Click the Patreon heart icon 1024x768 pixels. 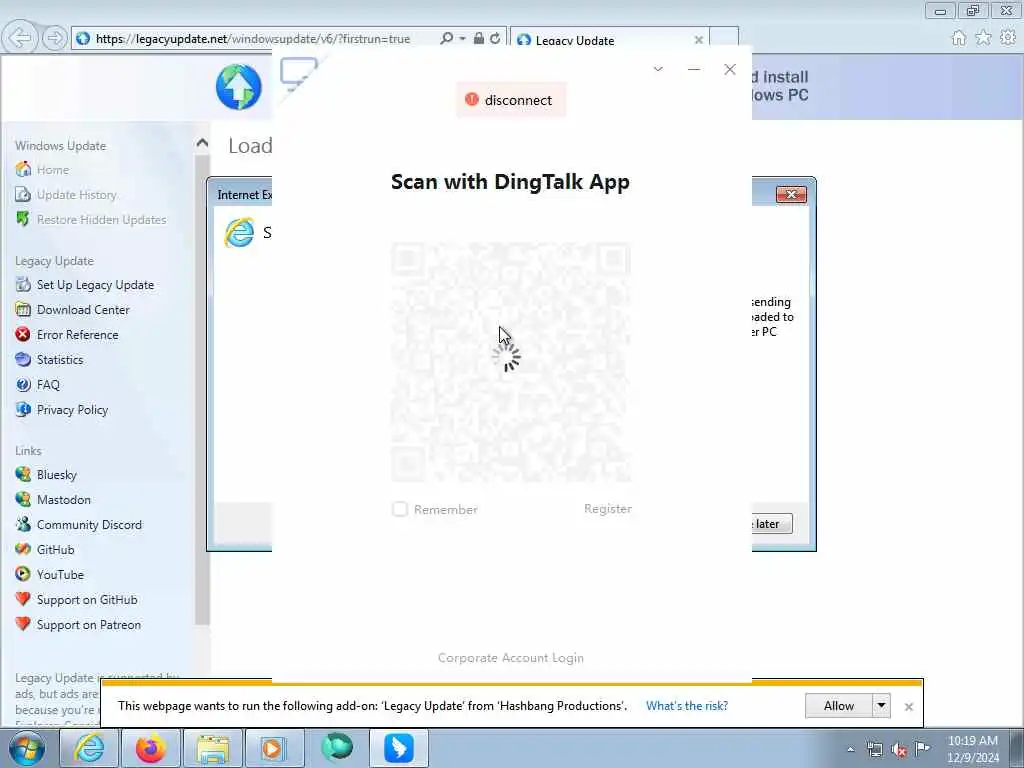(23, 624)
